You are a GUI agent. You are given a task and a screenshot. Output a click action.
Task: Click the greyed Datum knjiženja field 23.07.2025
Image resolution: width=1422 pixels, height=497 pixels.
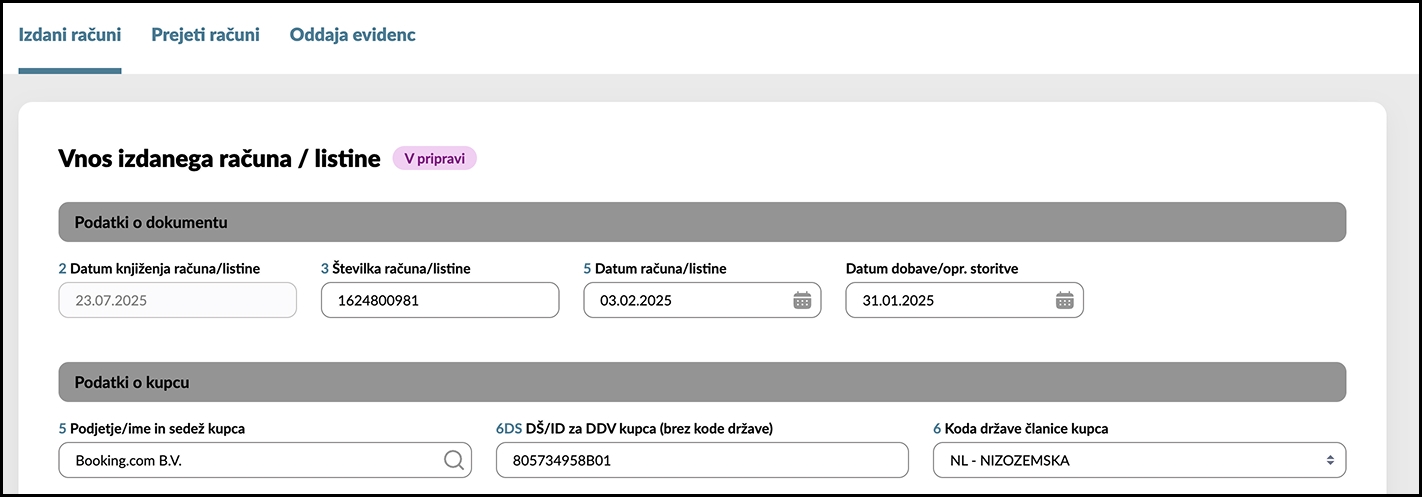178,300
